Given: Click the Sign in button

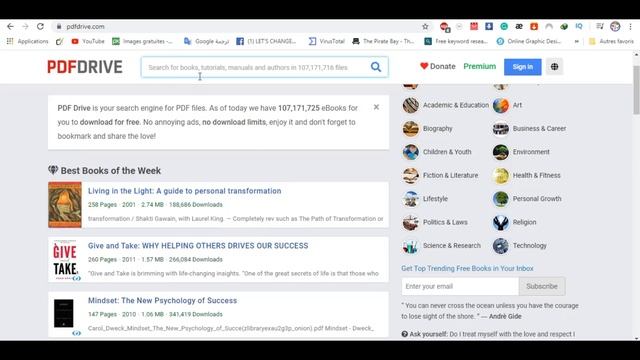Looking at the screenshot, I should (522, 67).
